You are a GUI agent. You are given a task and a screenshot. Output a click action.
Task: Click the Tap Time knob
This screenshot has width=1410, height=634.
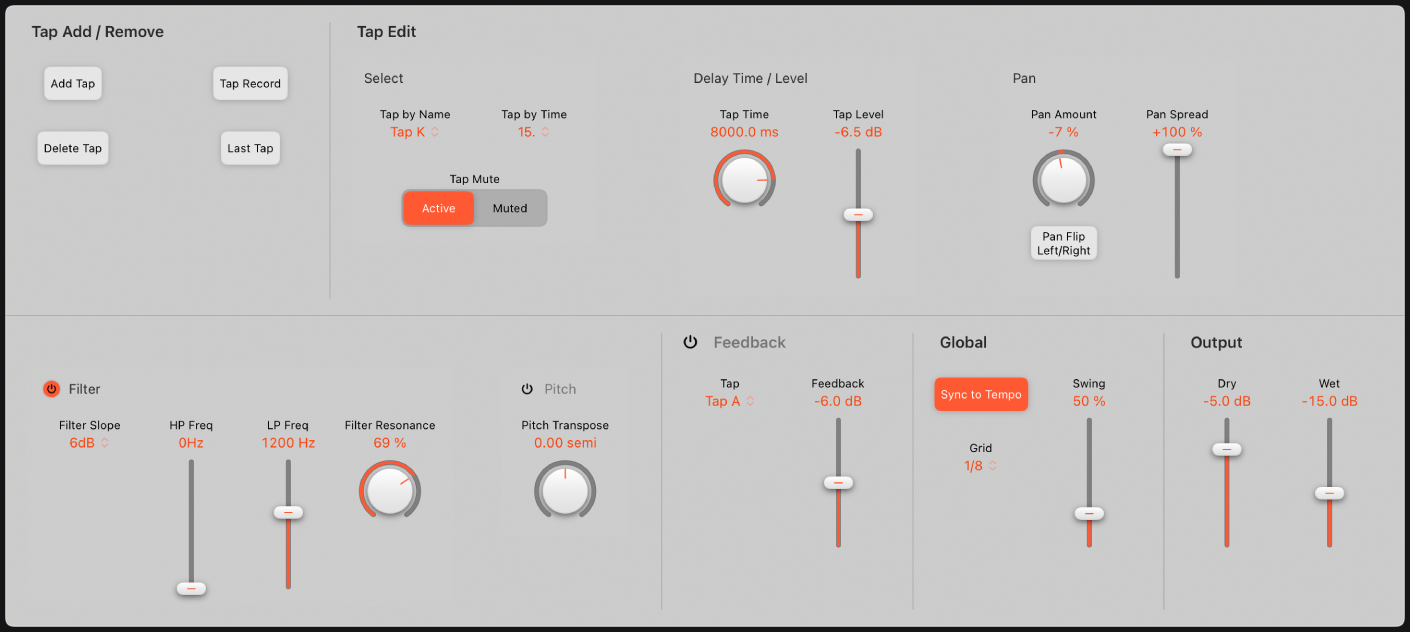[744, 179]
